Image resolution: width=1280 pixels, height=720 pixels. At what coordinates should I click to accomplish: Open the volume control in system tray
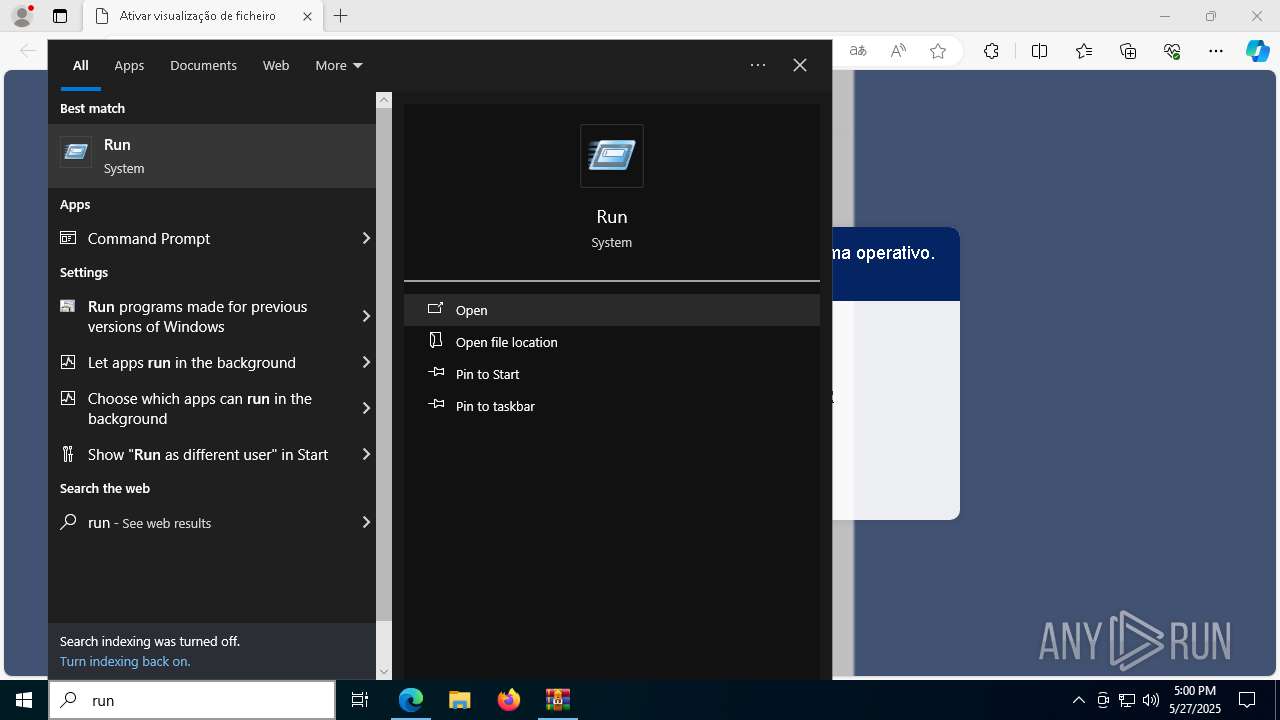coord(1151,700)
